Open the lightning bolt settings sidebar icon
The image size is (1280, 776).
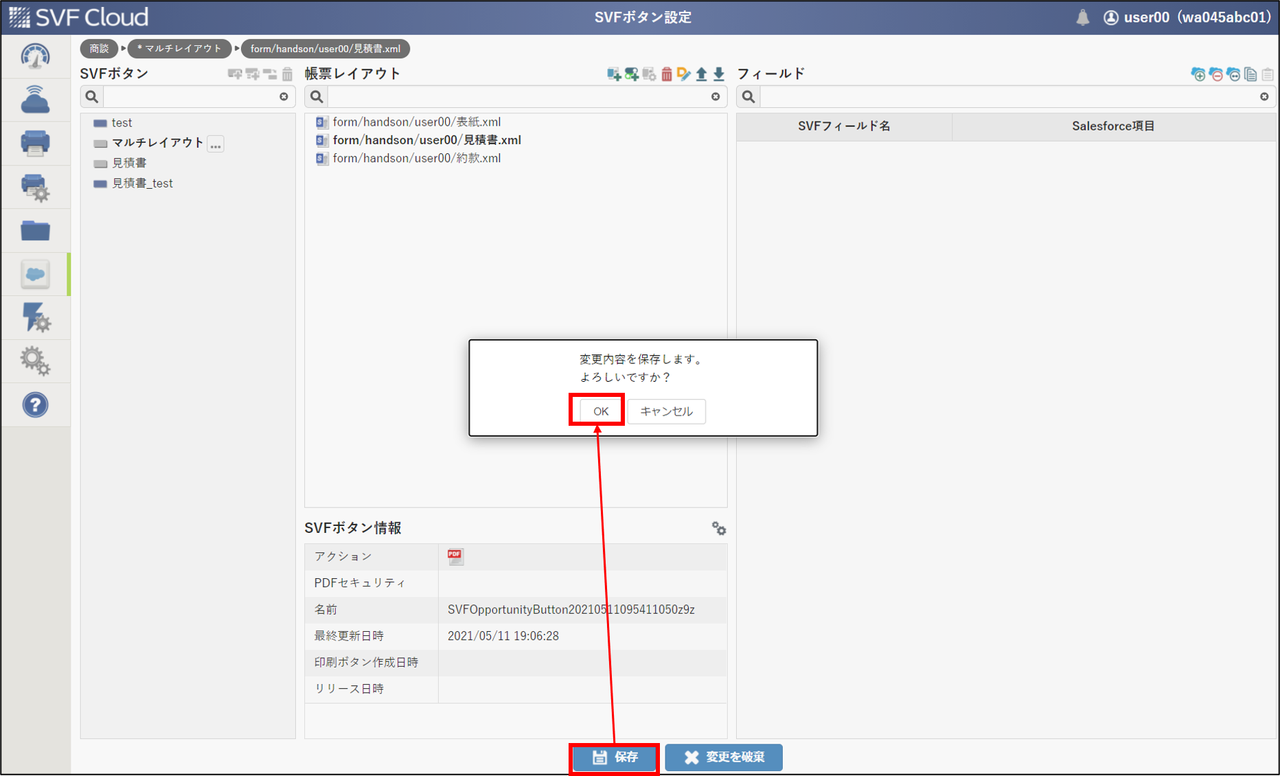(x=35, y=318)
